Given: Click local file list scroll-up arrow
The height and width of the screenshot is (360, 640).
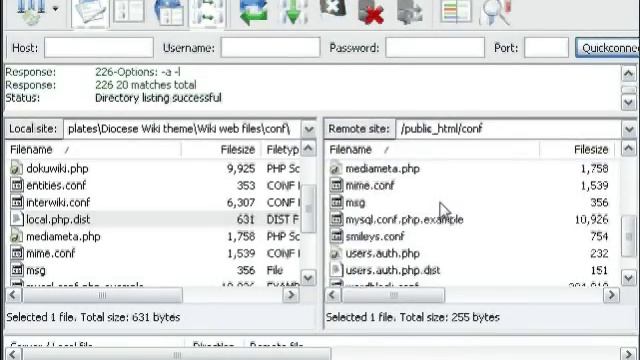Looking at the screenshot, I should (x=309, y=149).
